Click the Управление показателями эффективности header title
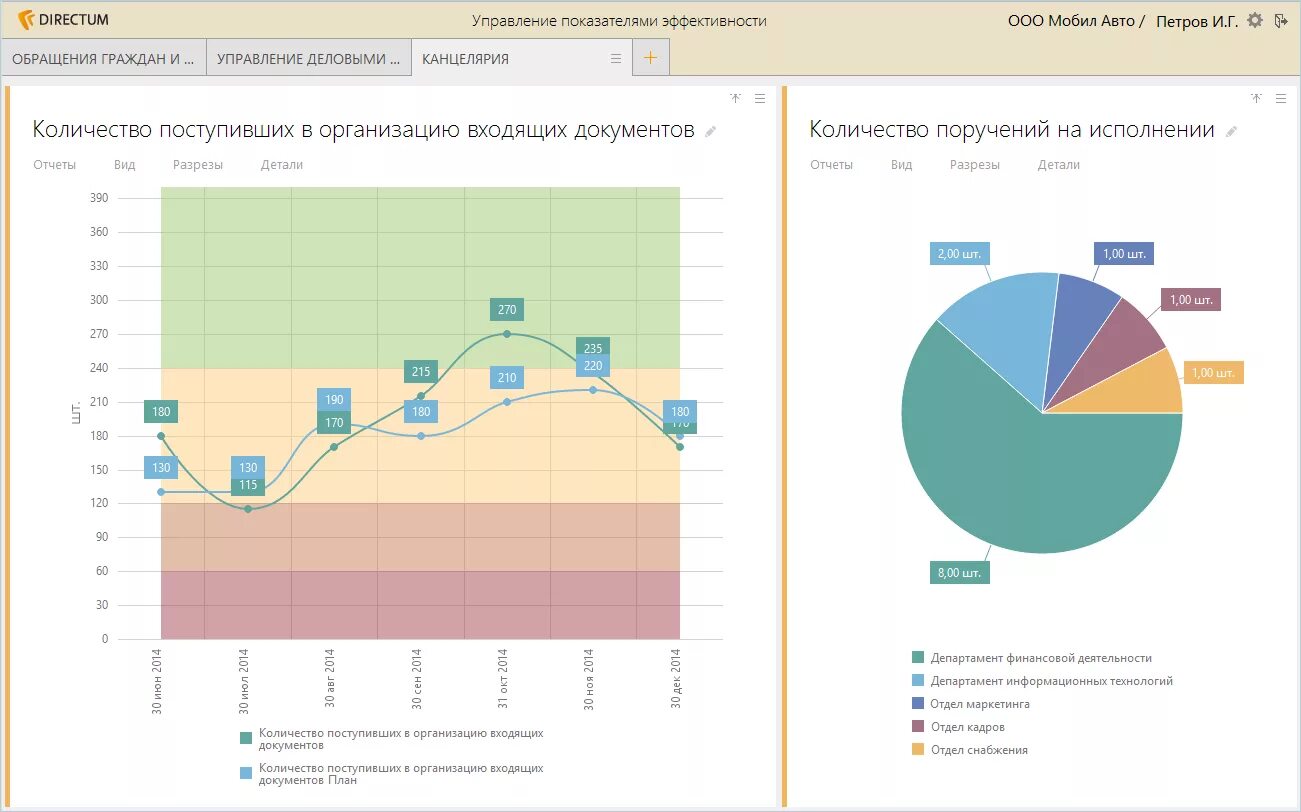1301x812 pixels. click(x=619, y=21)
